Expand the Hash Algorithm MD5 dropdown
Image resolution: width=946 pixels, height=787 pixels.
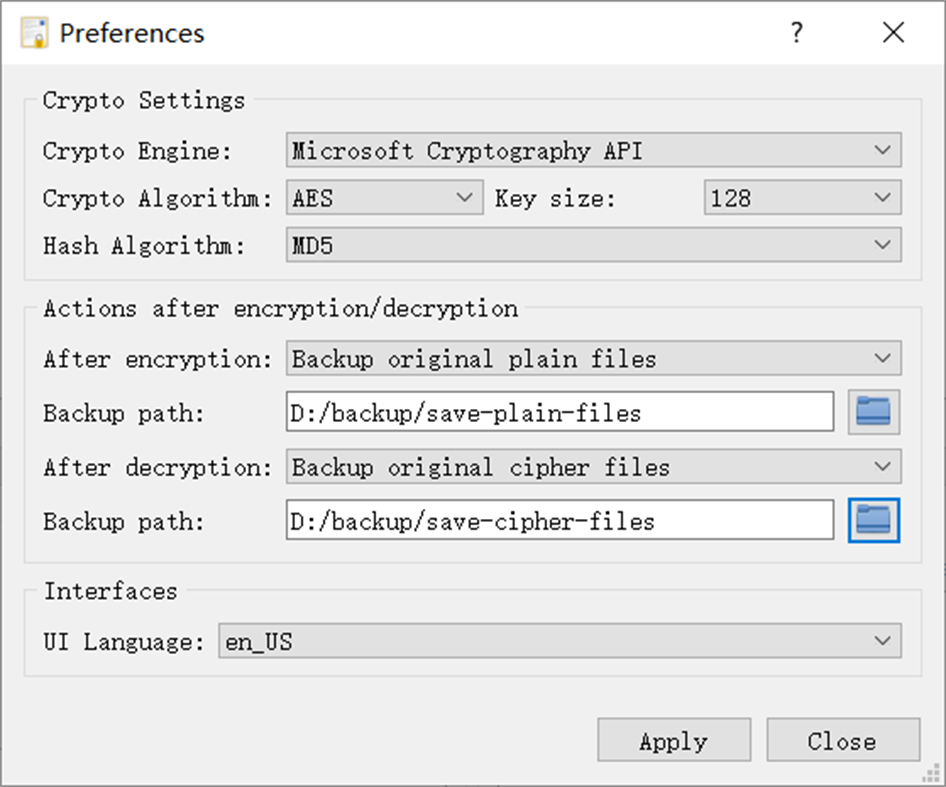click(x=593, y=245)
